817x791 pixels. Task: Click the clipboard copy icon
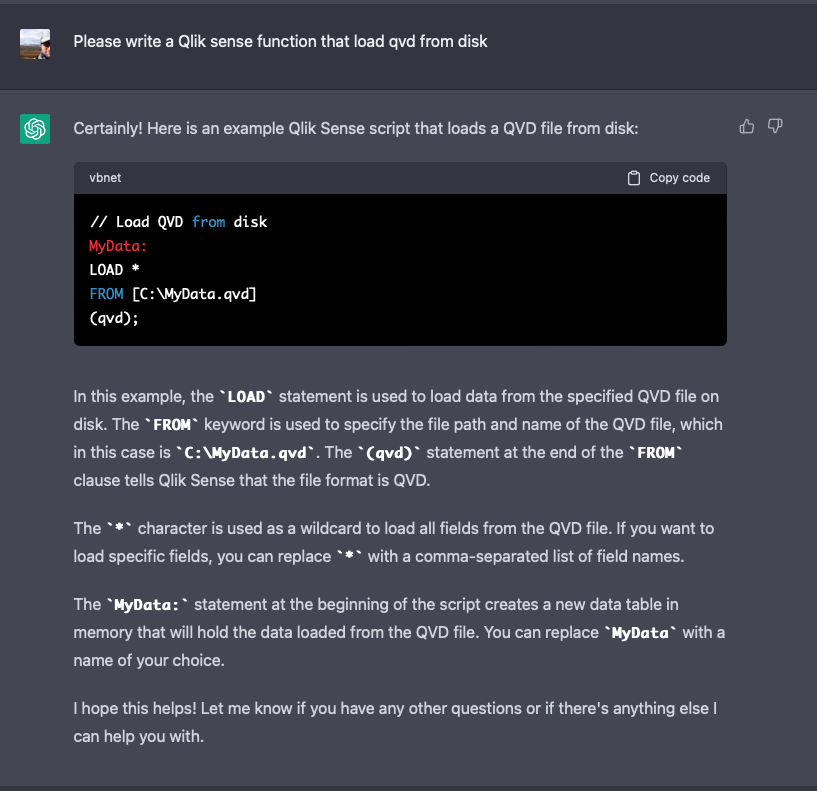(634, 178)
